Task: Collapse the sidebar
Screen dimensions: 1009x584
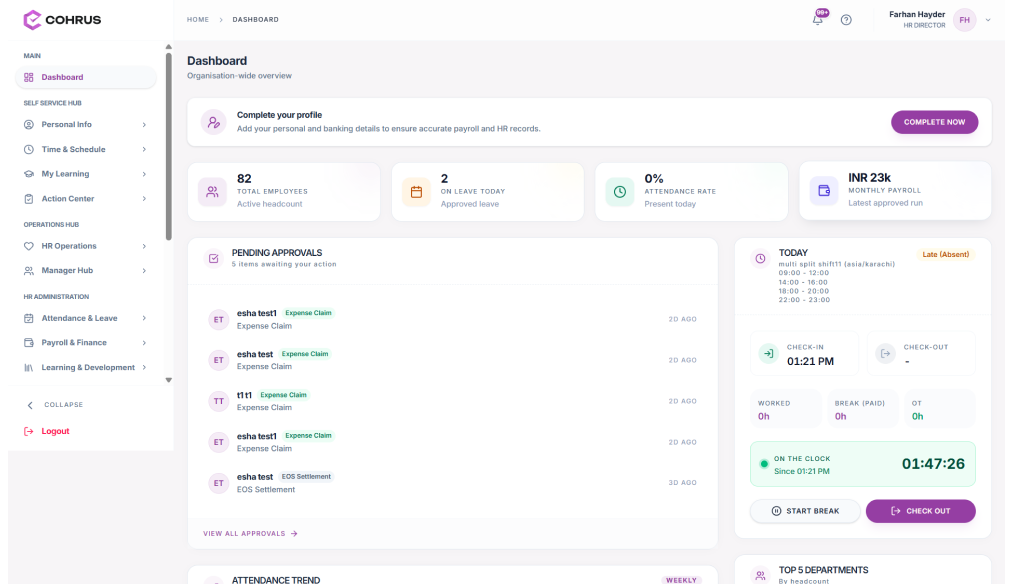Action: [x=55, y=405]
